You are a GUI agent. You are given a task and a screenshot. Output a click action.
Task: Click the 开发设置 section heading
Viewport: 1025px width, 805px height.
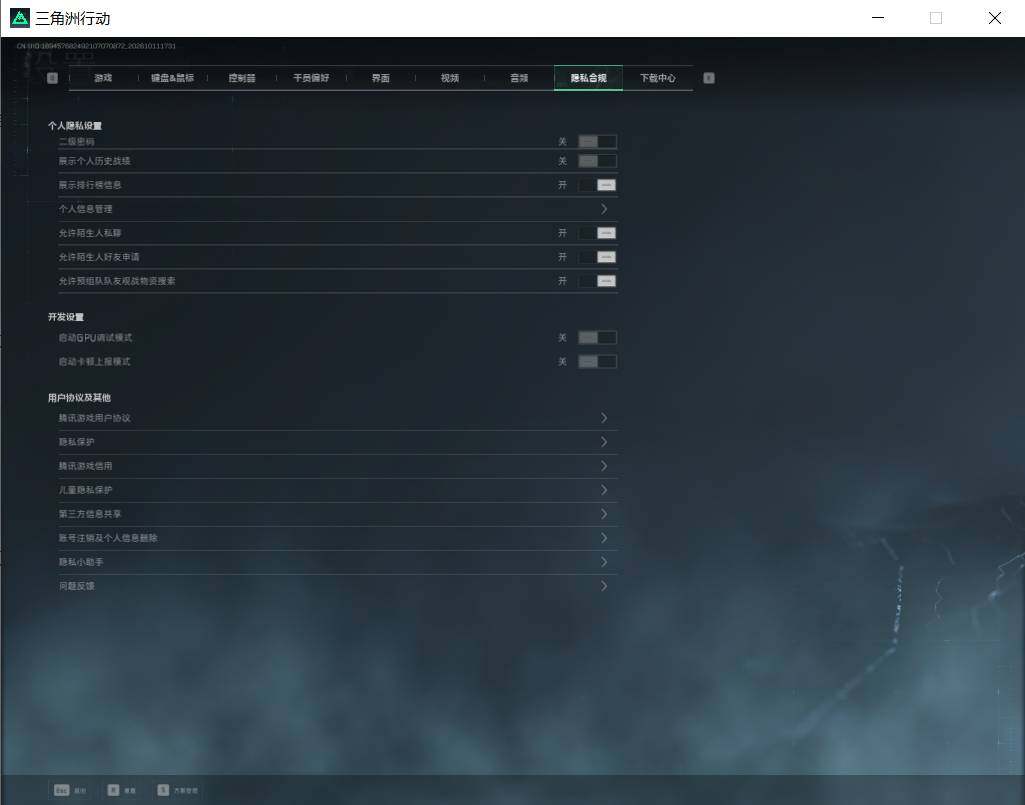[x=66, y=317]
